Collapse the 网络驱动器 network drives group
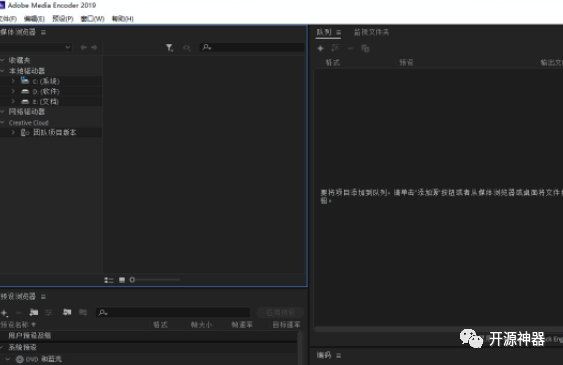Image resolution: width=563 pixels, height=365 pixels. (x=2, y=112)
